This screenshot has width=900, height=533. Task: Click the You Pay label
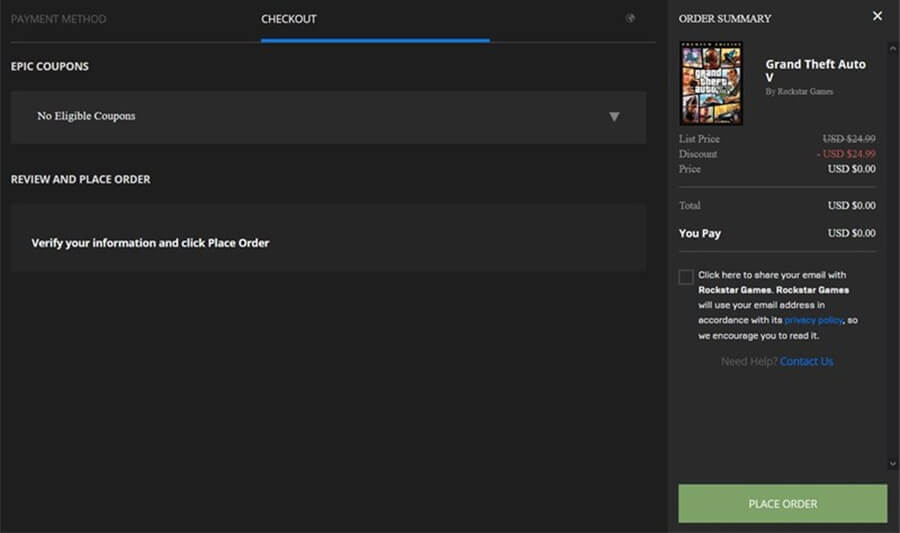(x=700, y=234)
